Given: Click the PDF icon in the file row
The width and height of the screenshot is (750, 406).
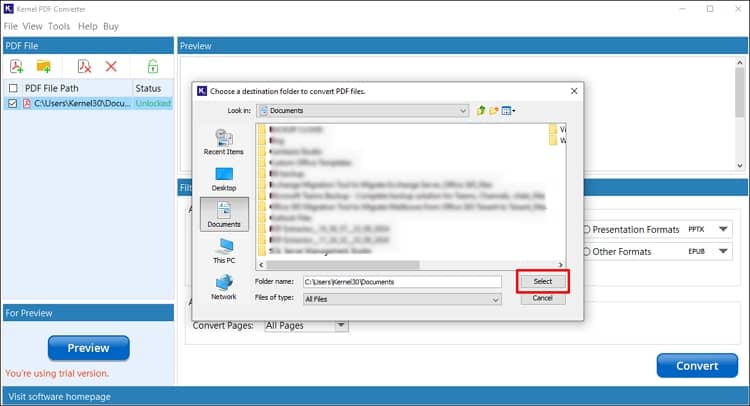Looking at the screenshot, I should [27, 103].
